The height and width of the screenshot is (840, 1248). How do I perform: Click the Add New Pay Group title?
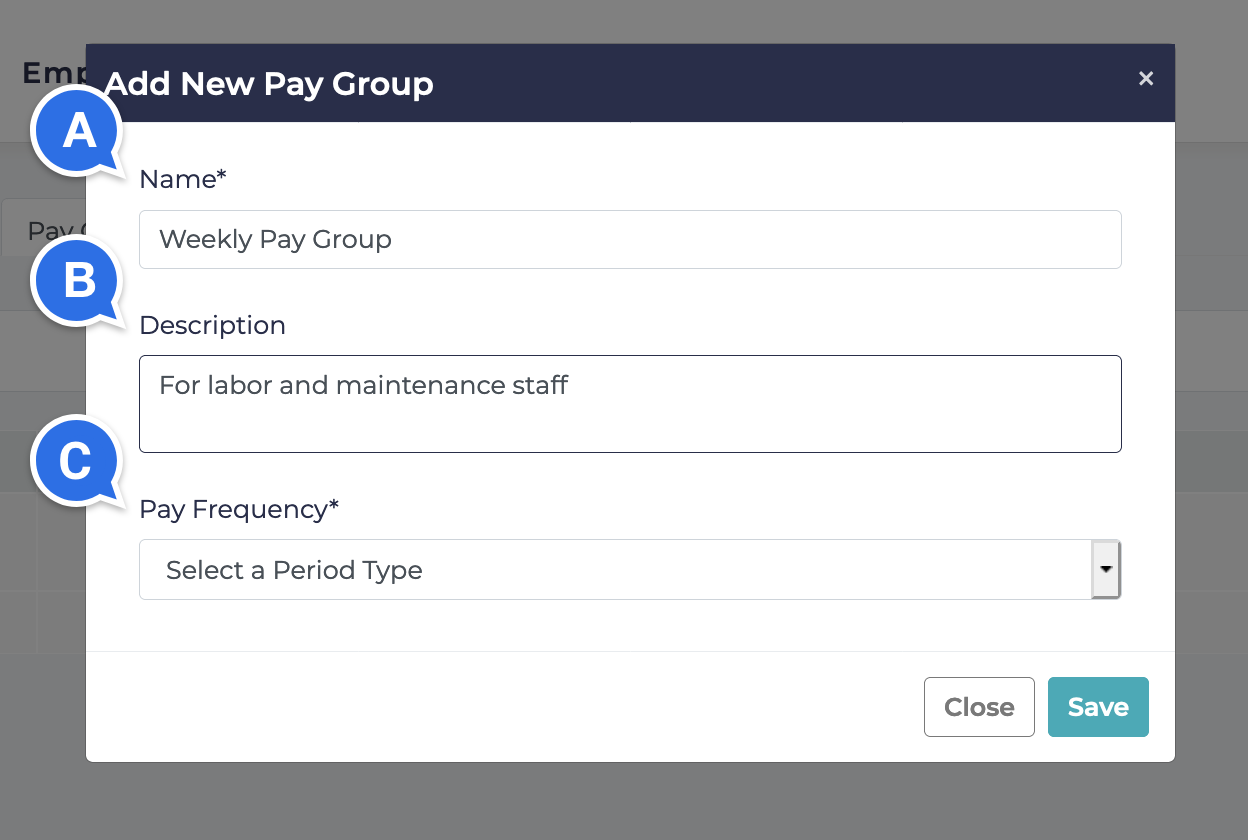click(x=270, y=84)
